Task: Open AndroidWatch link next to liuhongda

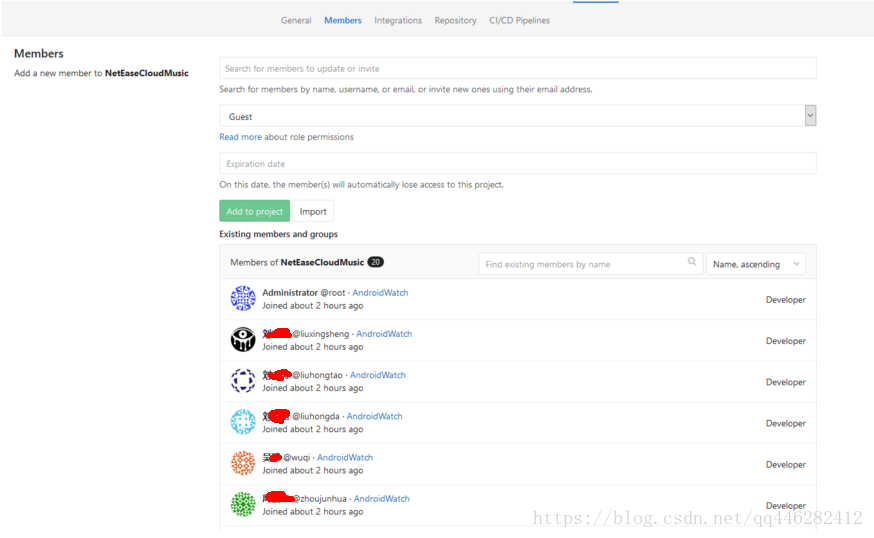Action: tap(375, 416)
